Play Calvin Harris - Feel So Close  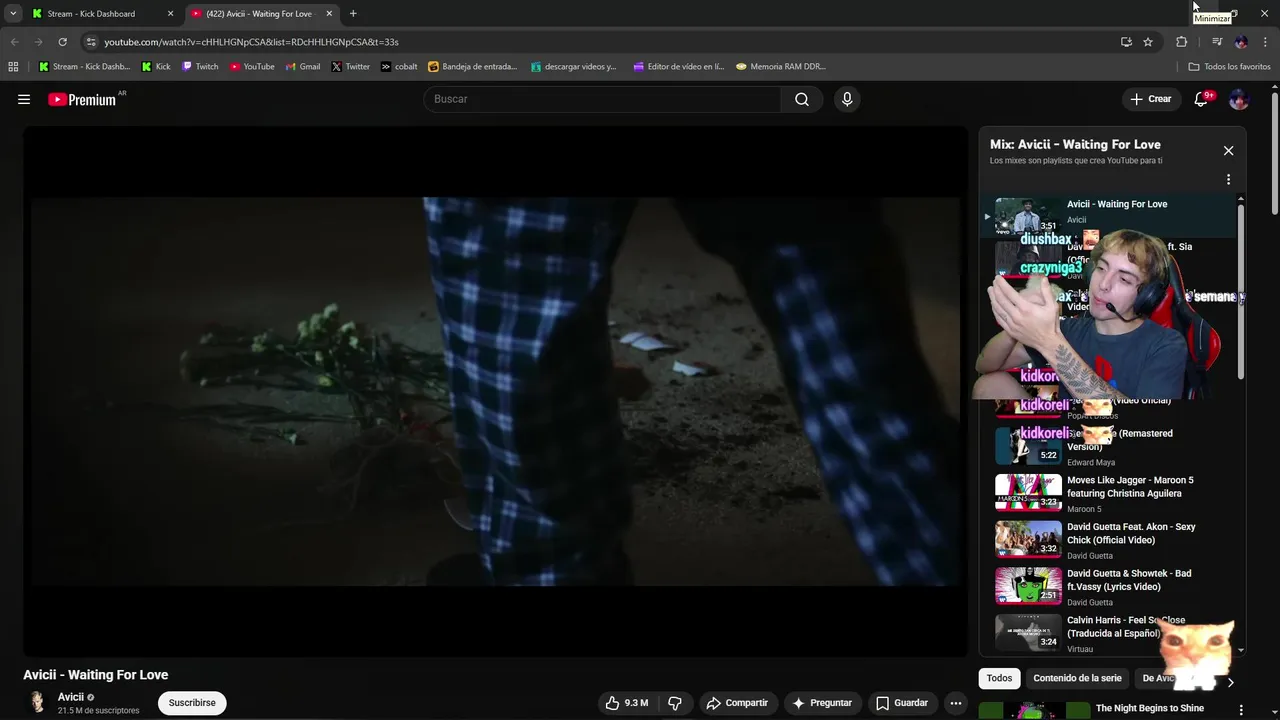point(1110,634)
